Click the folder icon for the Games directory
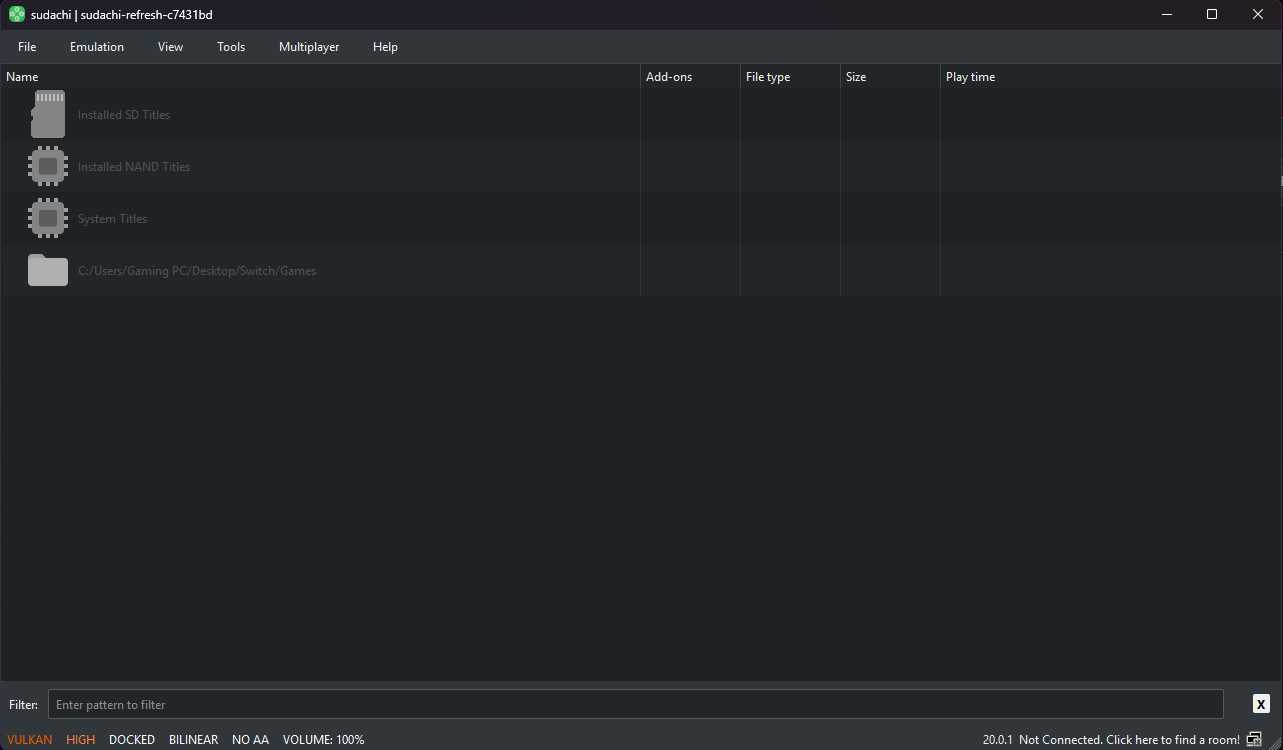 click(48, 270)
